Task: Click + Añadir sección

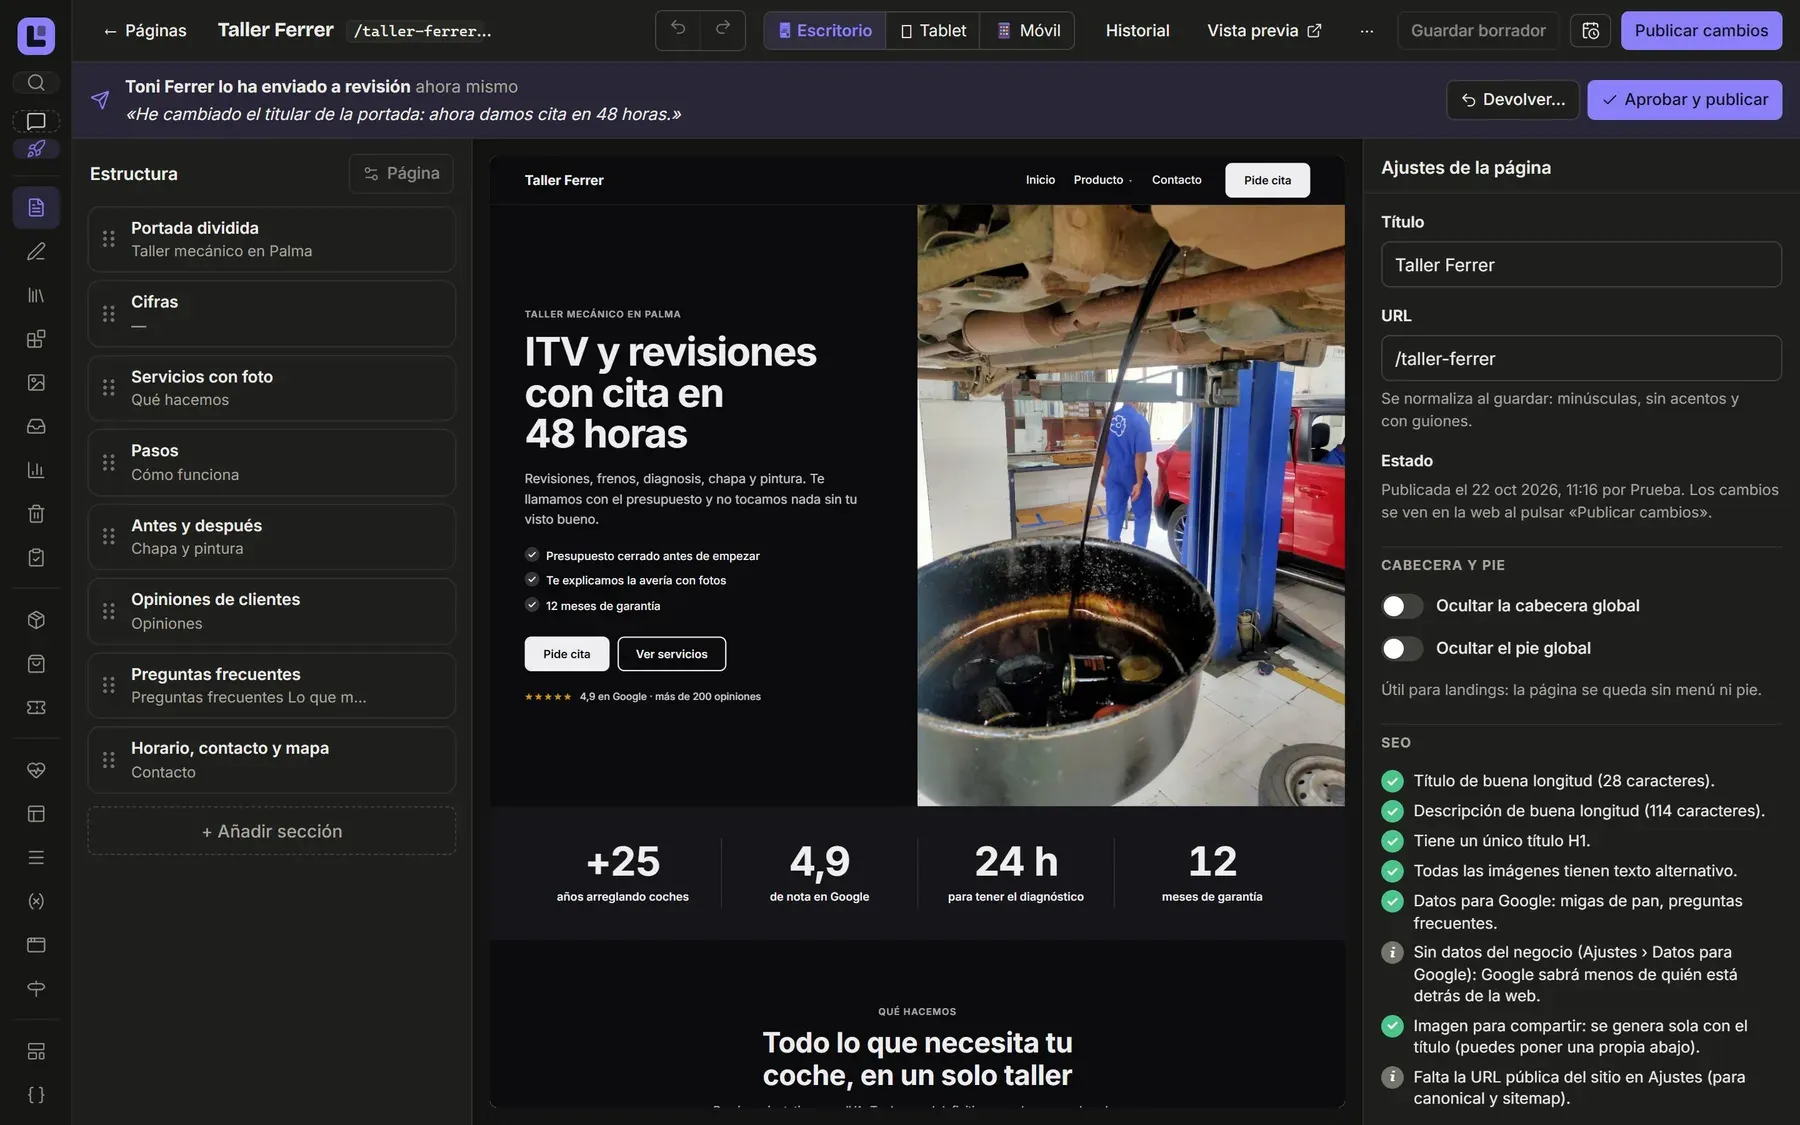Action: point(272,831)
